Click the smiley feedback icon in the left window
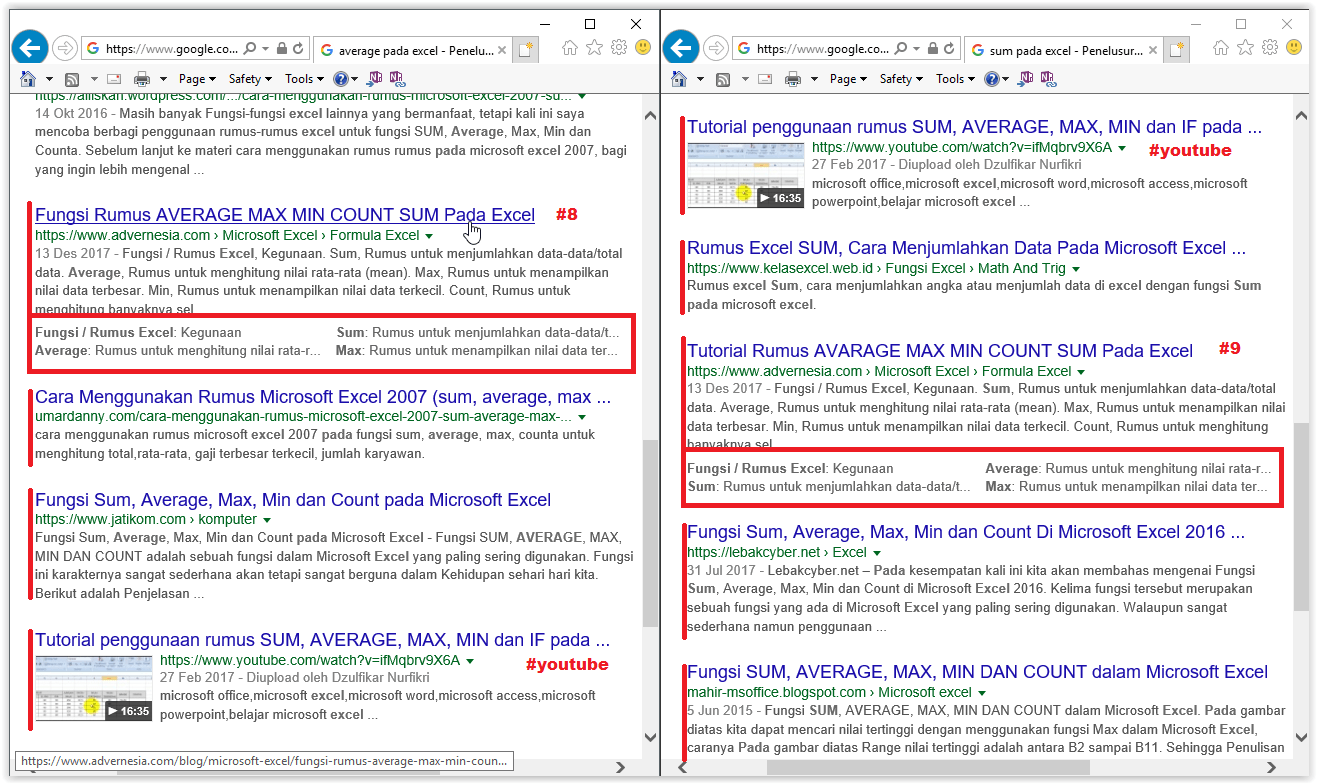The width and height of the screenshot is (1317, 784). click(643, 47)
